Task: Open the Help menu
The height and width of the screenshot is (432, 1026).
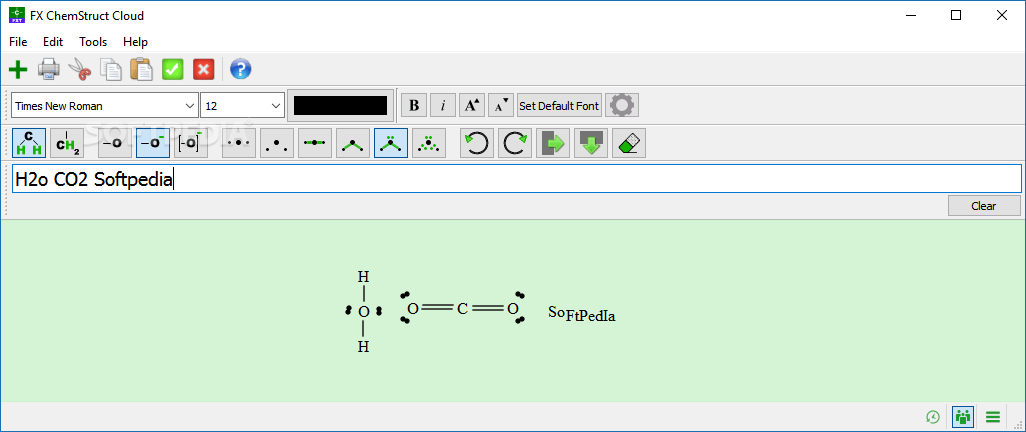Action: [x=135, y=42]
